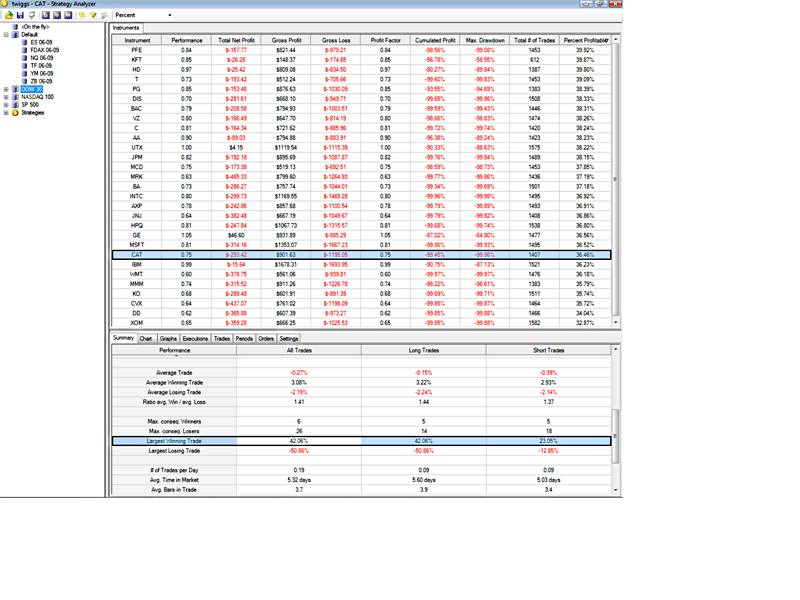Expand the Strategies tree node
The height and width of the screenshot is (600, 800).
(x=6, y=113)
